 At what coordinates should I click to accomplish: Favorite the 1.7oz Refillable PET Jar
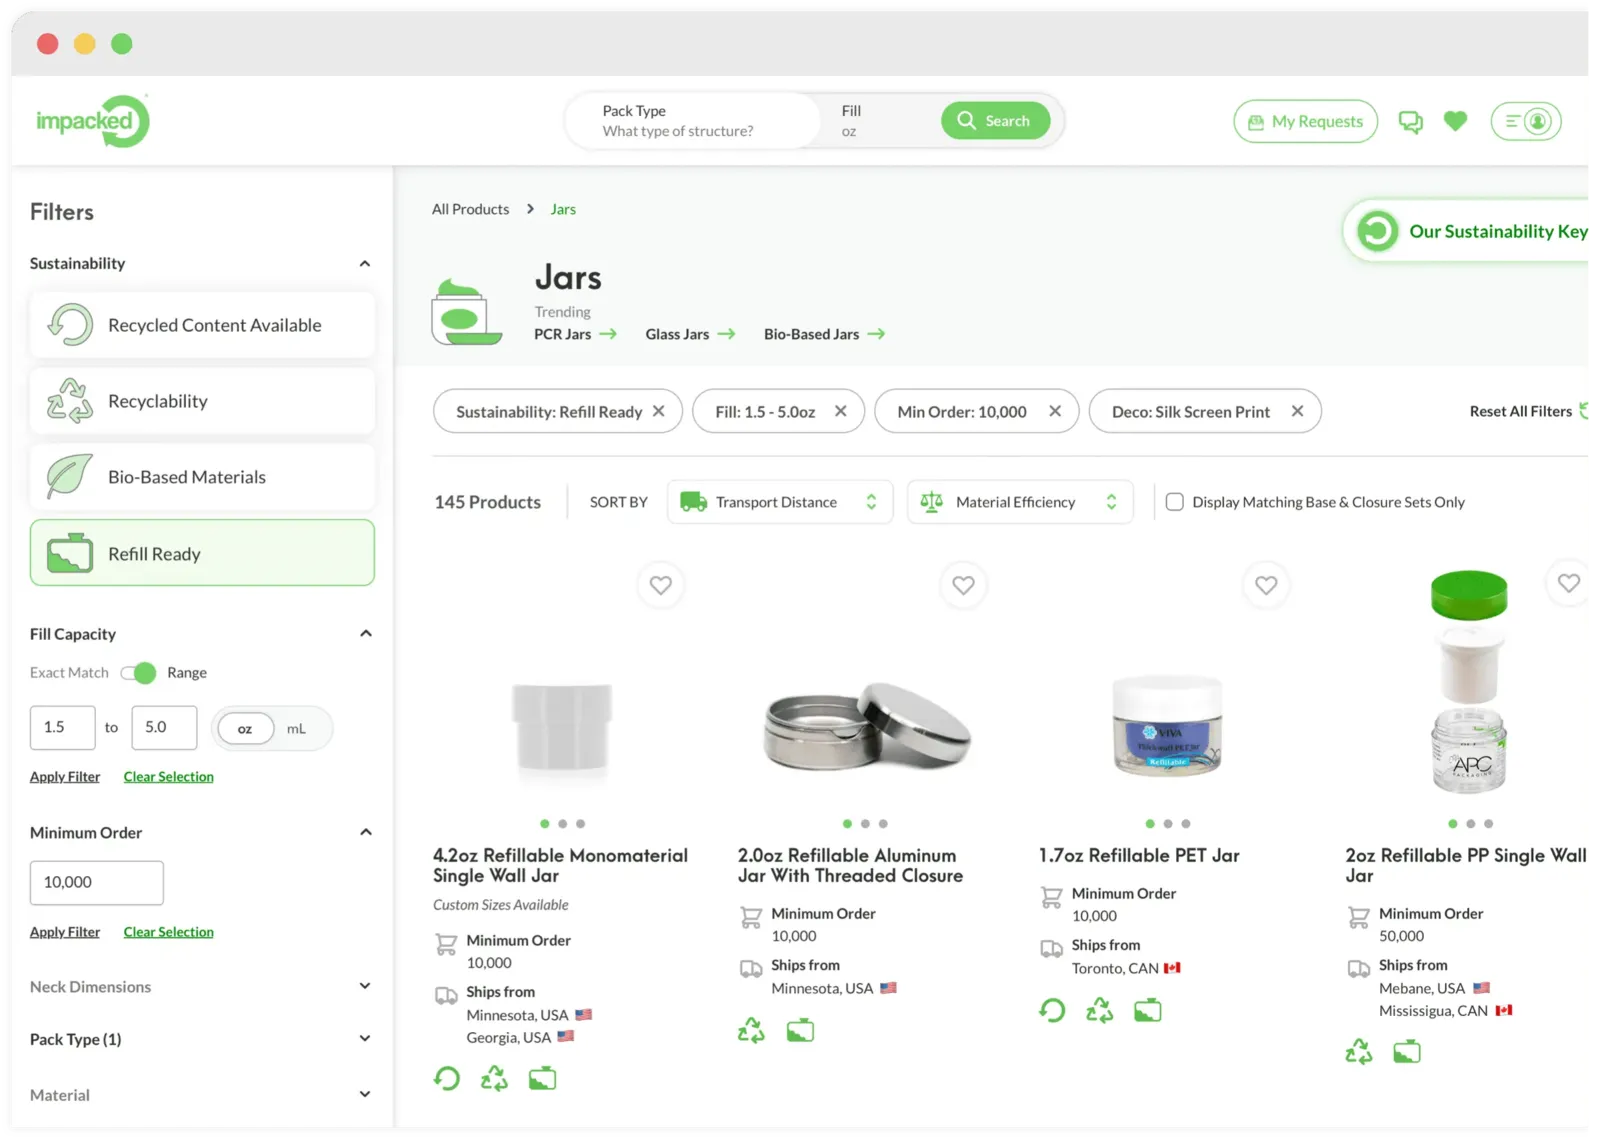point(1266,585)
